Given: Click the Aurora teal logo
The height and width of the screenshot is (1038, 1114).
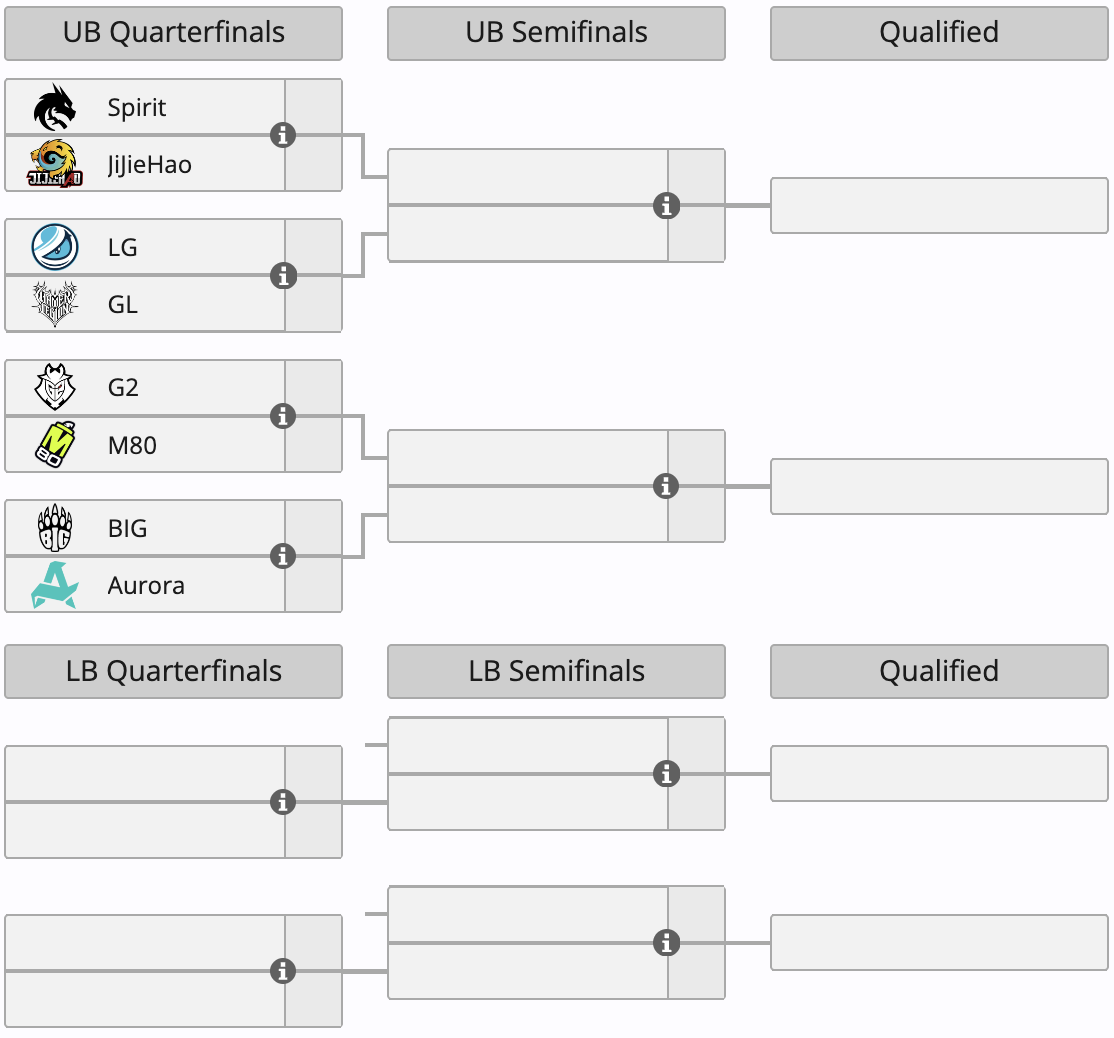Looking at the screenshot, I should pos(55,585).
